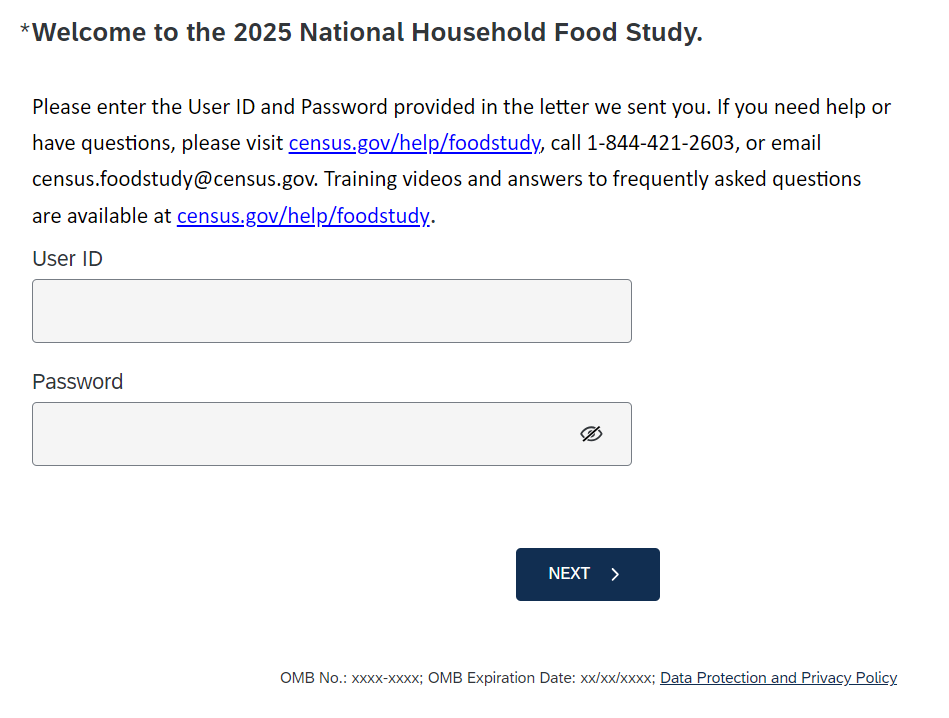Toggle password visibility with the eye icon

(x=591, y=434)
